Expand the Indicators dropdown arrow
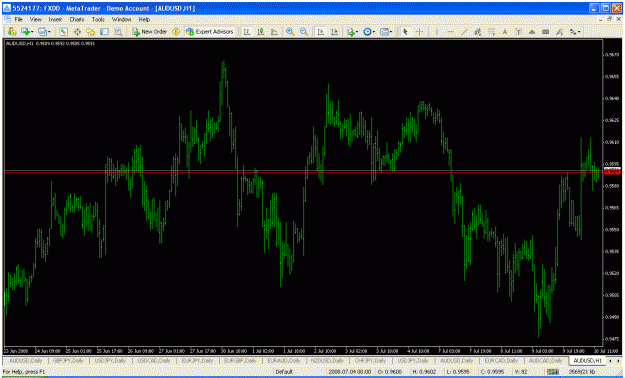This screenshot has height=378, width=625. [x=357, y=32]
